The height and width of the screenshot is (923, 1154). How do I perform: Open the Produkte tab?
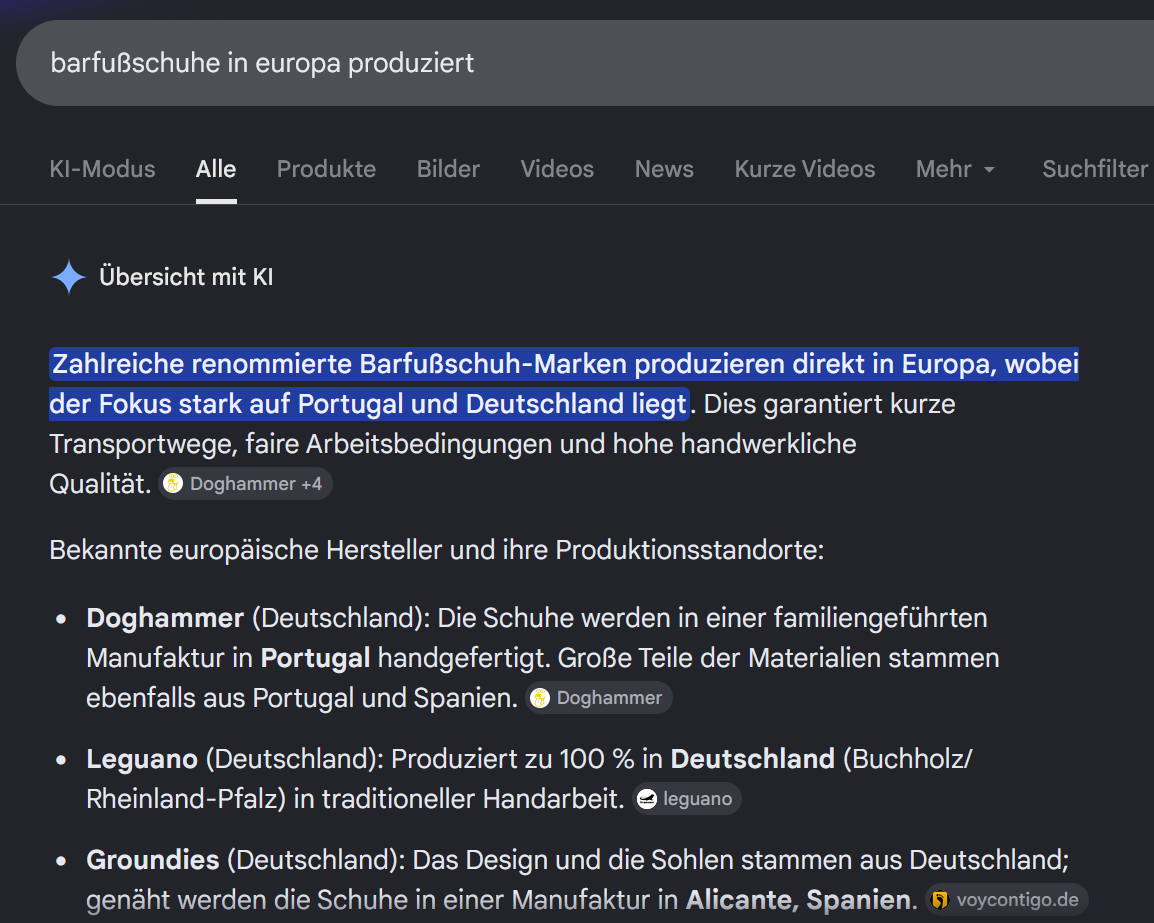[x=326, y=169]
